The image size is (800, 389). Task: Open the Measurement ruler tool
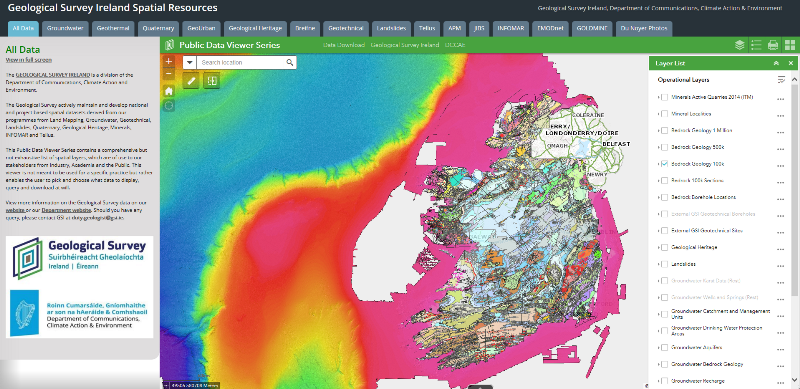(191, 81)
